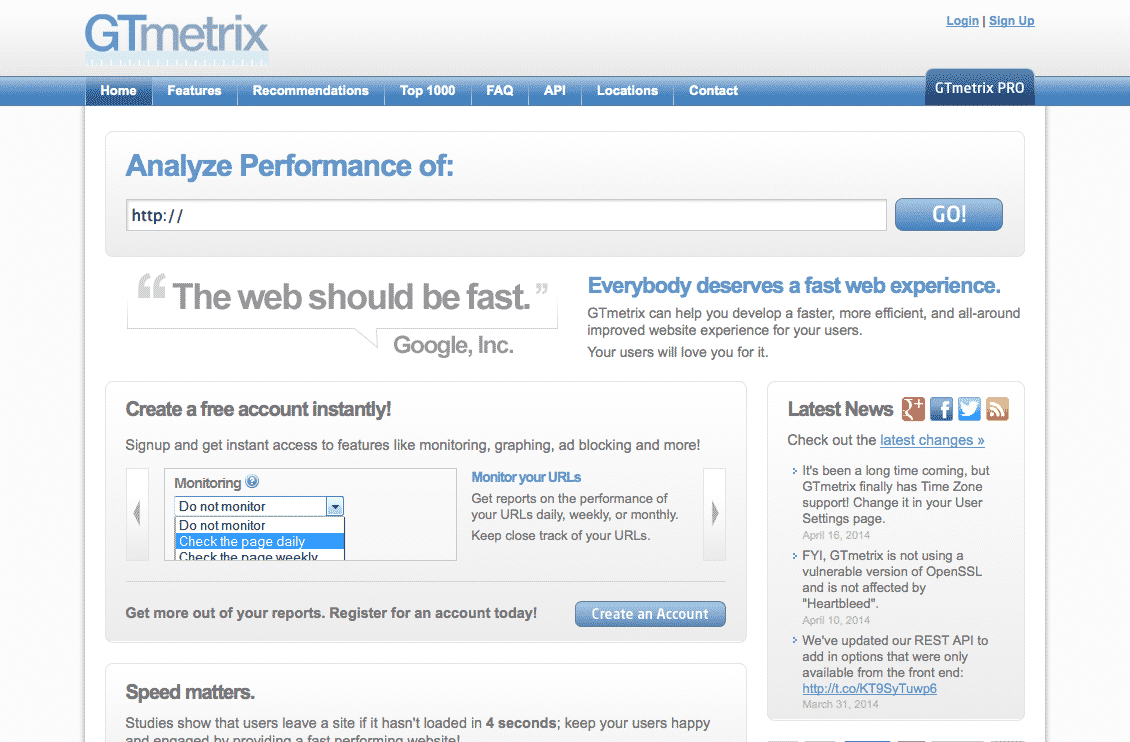Open the Top 1000 menu item
Screen dimensions: 1130x742
pos(427,90)
